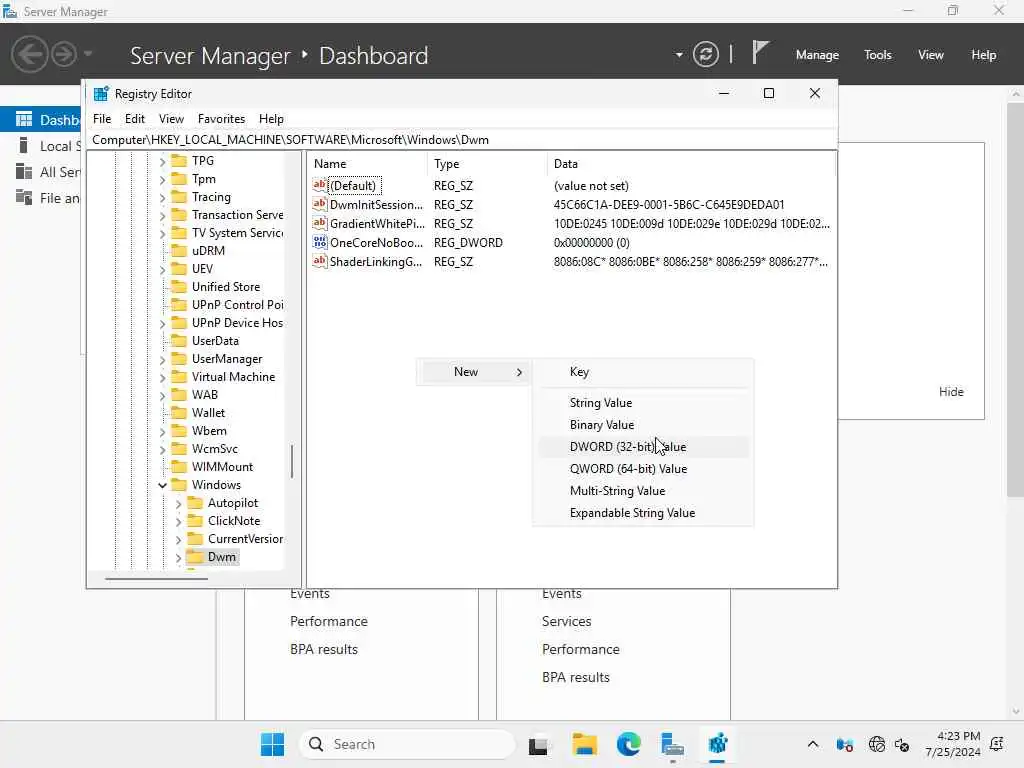Show hidden tray icons chevron

pos(812,744)
